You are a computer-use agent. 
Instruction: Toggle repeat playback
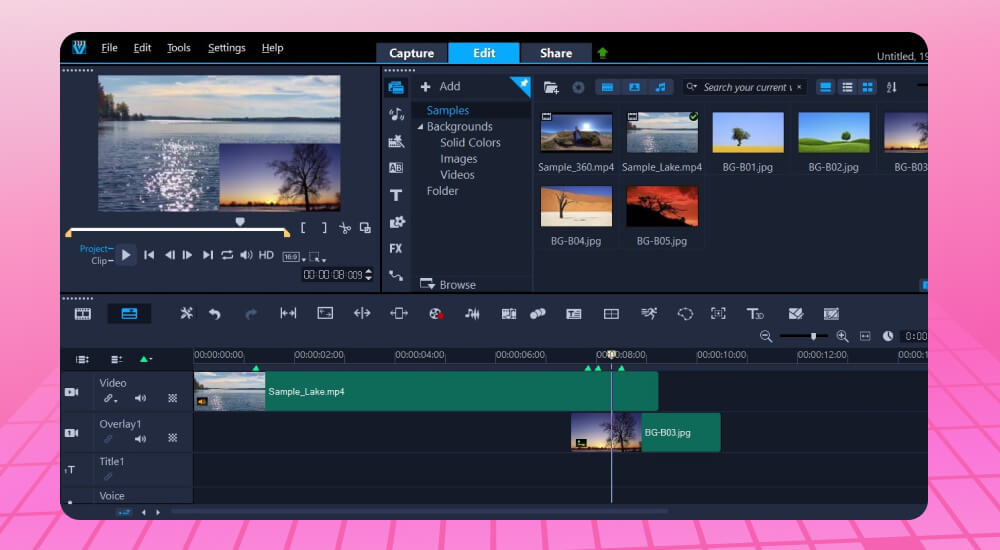pos(227,255)
